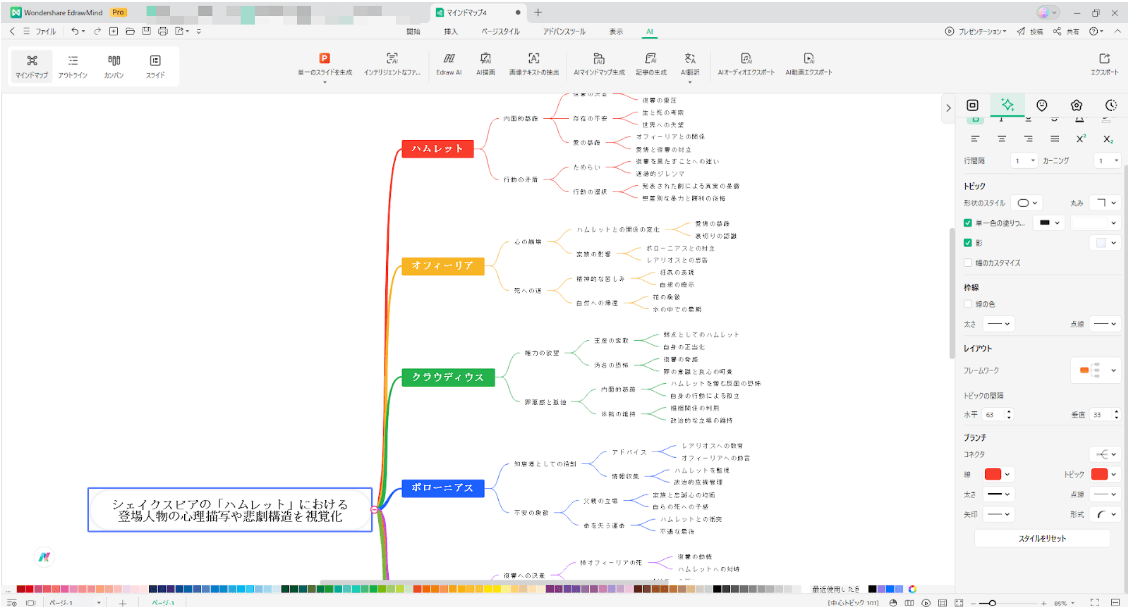Switch to Kanban (カンバン) view
This screenshot has height=607, width=1128.
tap(114, 65)
